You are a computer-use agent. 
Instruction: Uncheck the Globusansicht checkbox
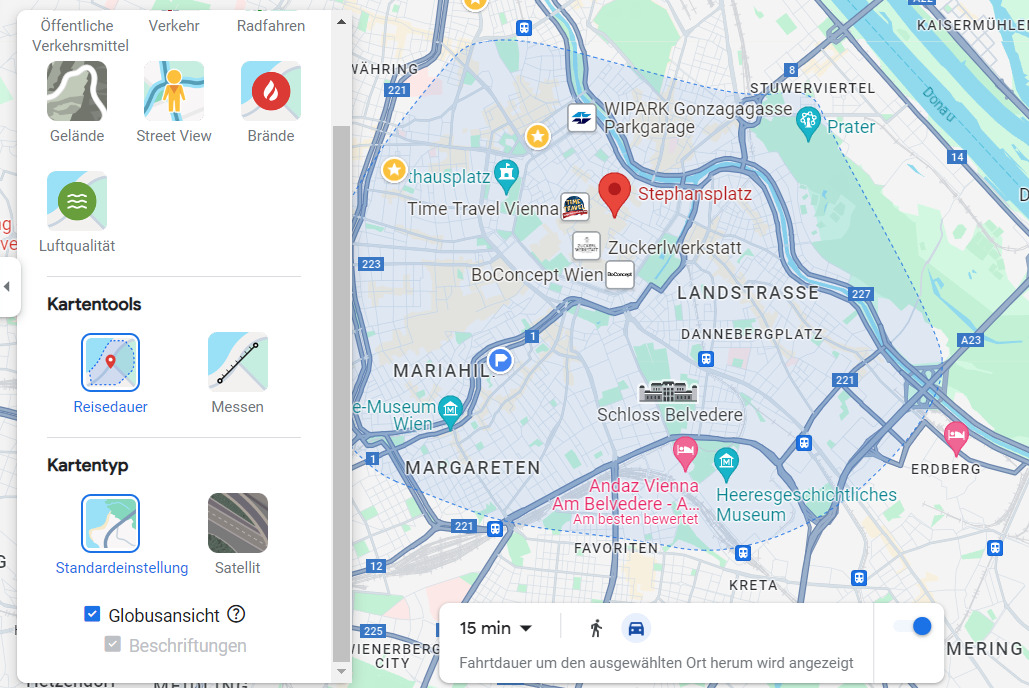pos(92,614)
